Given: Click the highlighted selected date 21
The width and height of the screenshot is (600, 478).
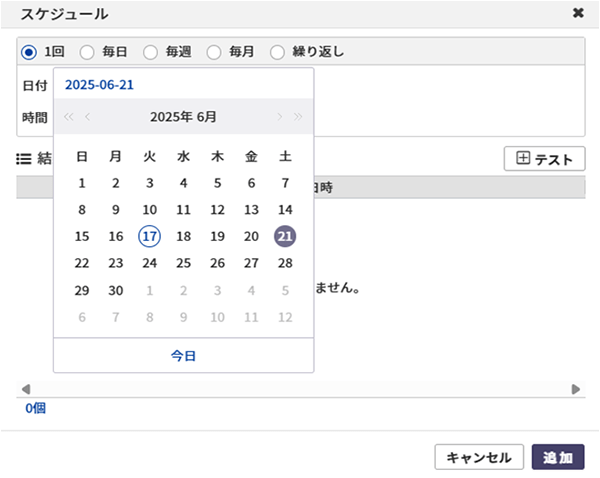Looking at the screenshot, I should 285,236.
